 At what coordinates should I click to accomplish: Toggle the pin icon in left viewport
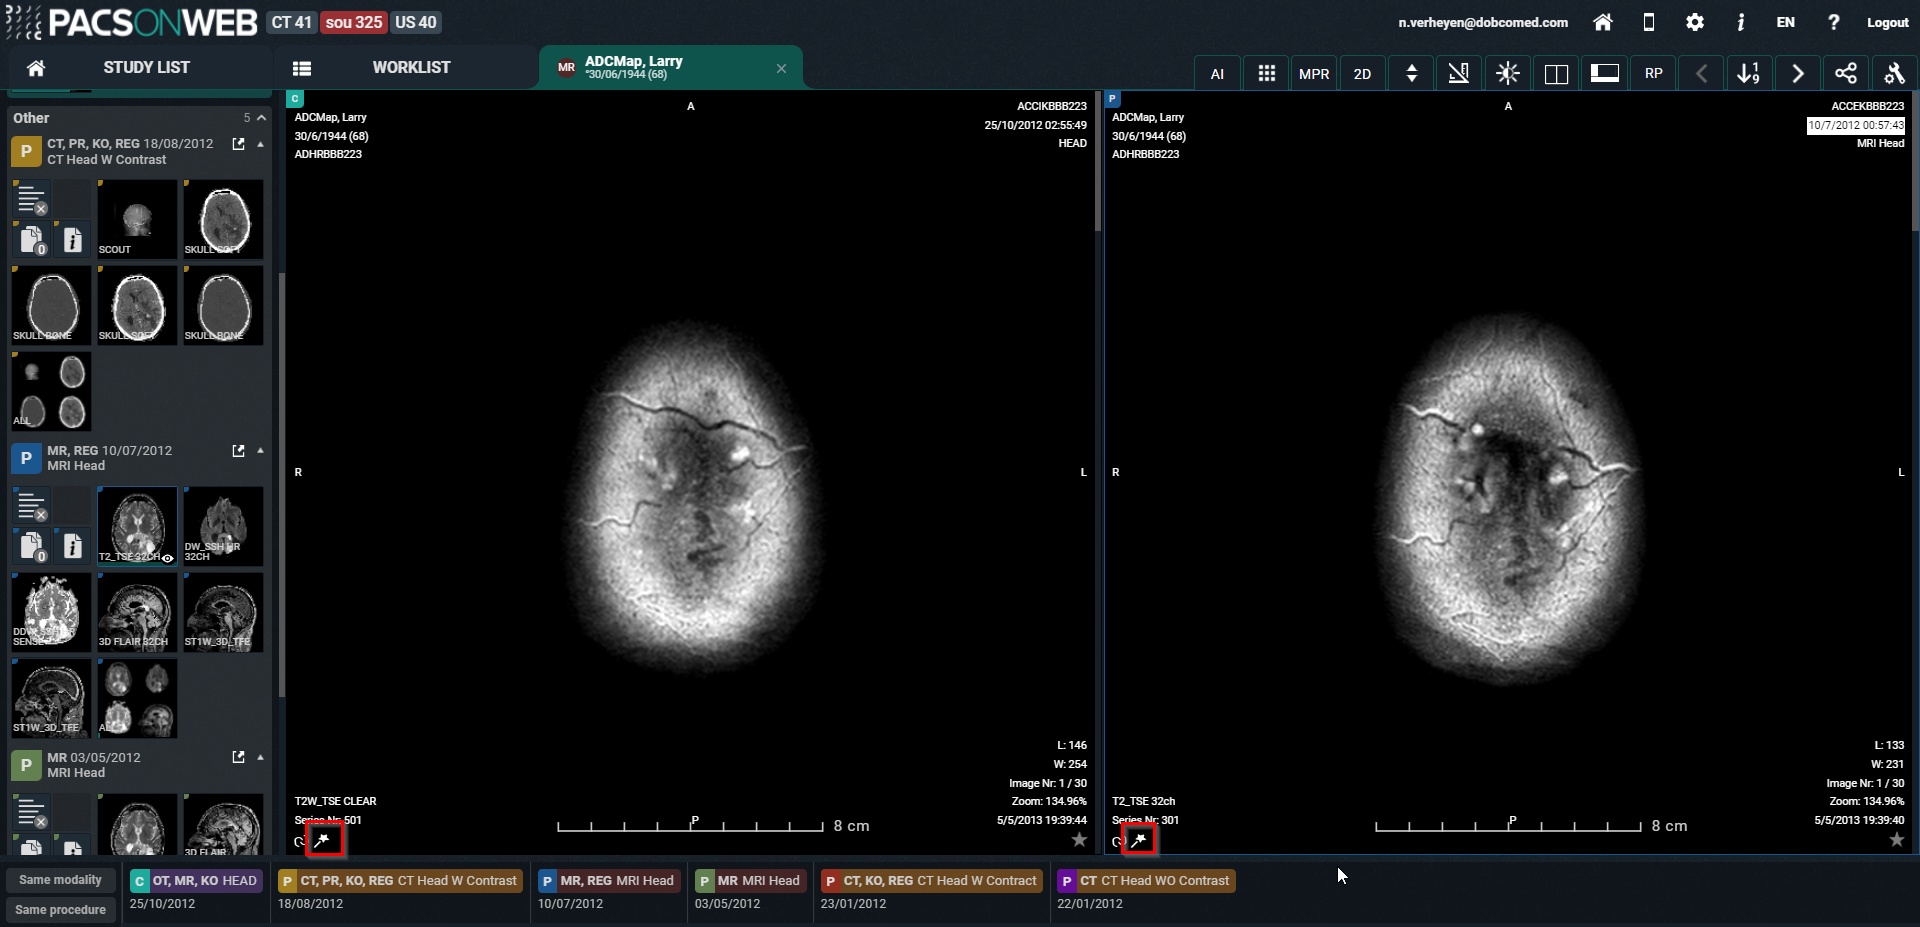click(322, 840)
